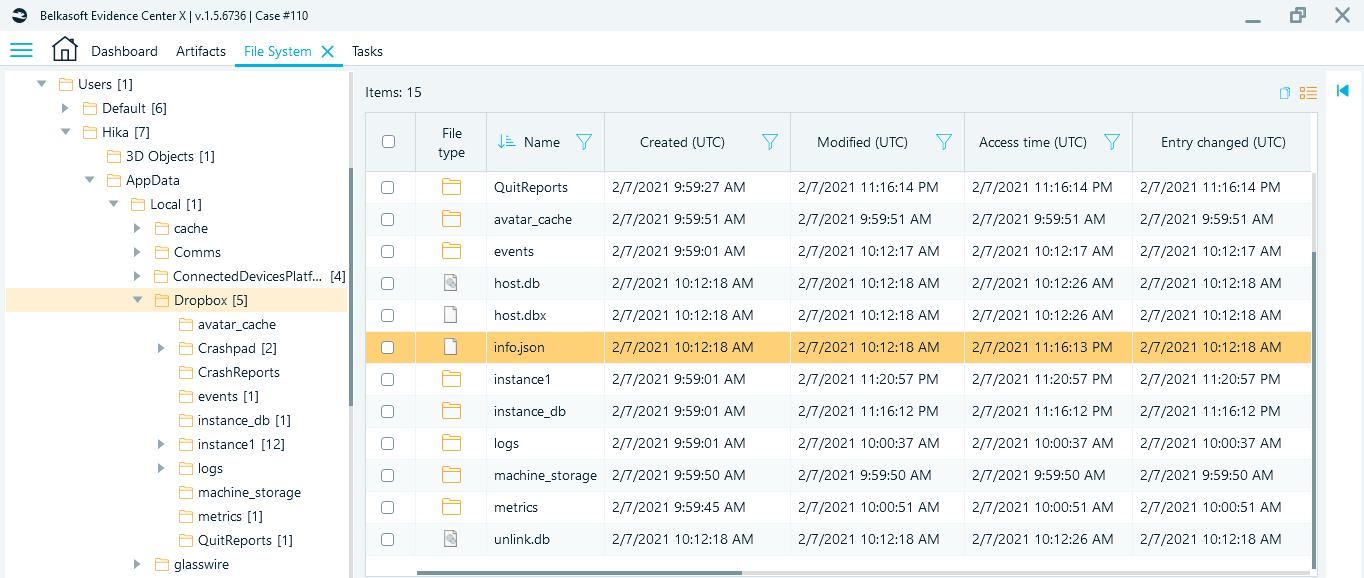Viewport: 1364px width, 578px height.
Task: Sort by Entry changed (UTC) column header
Action: click(1223, 142)
